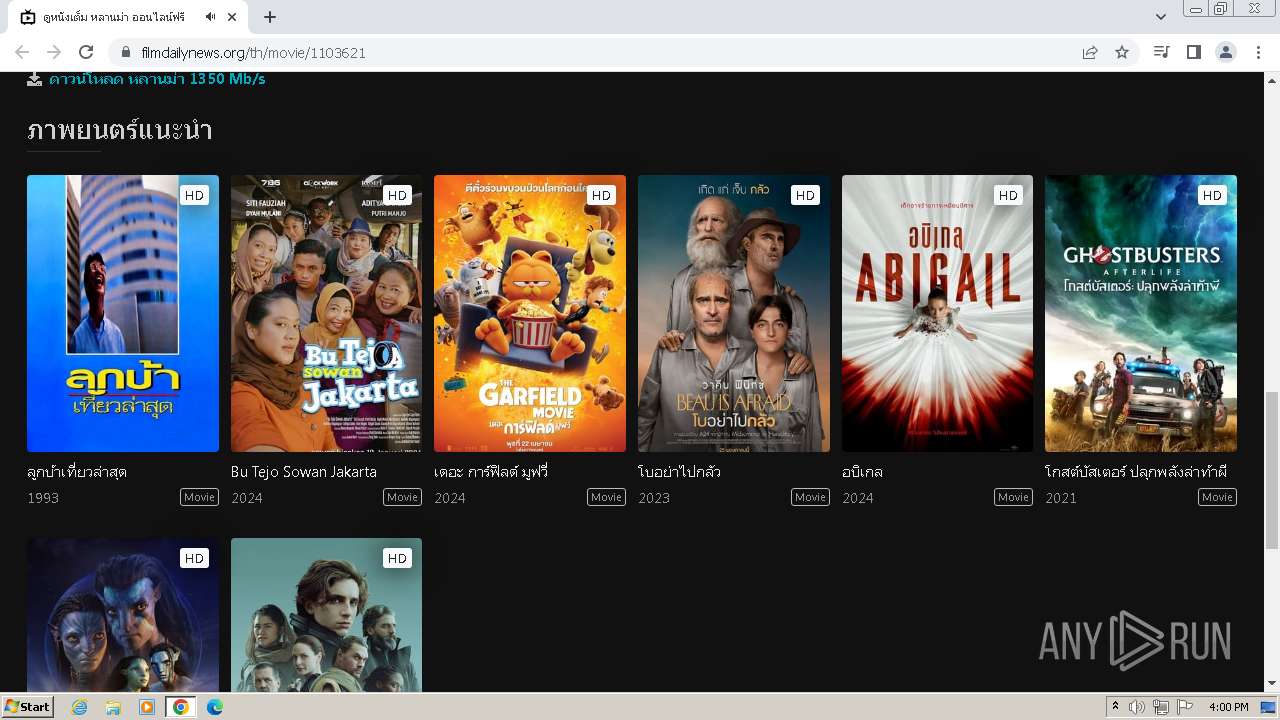Click Movie tag under โบอย่าไปกลัว
The height and width of the screenshot is (720, 1280).
[810, 497]
